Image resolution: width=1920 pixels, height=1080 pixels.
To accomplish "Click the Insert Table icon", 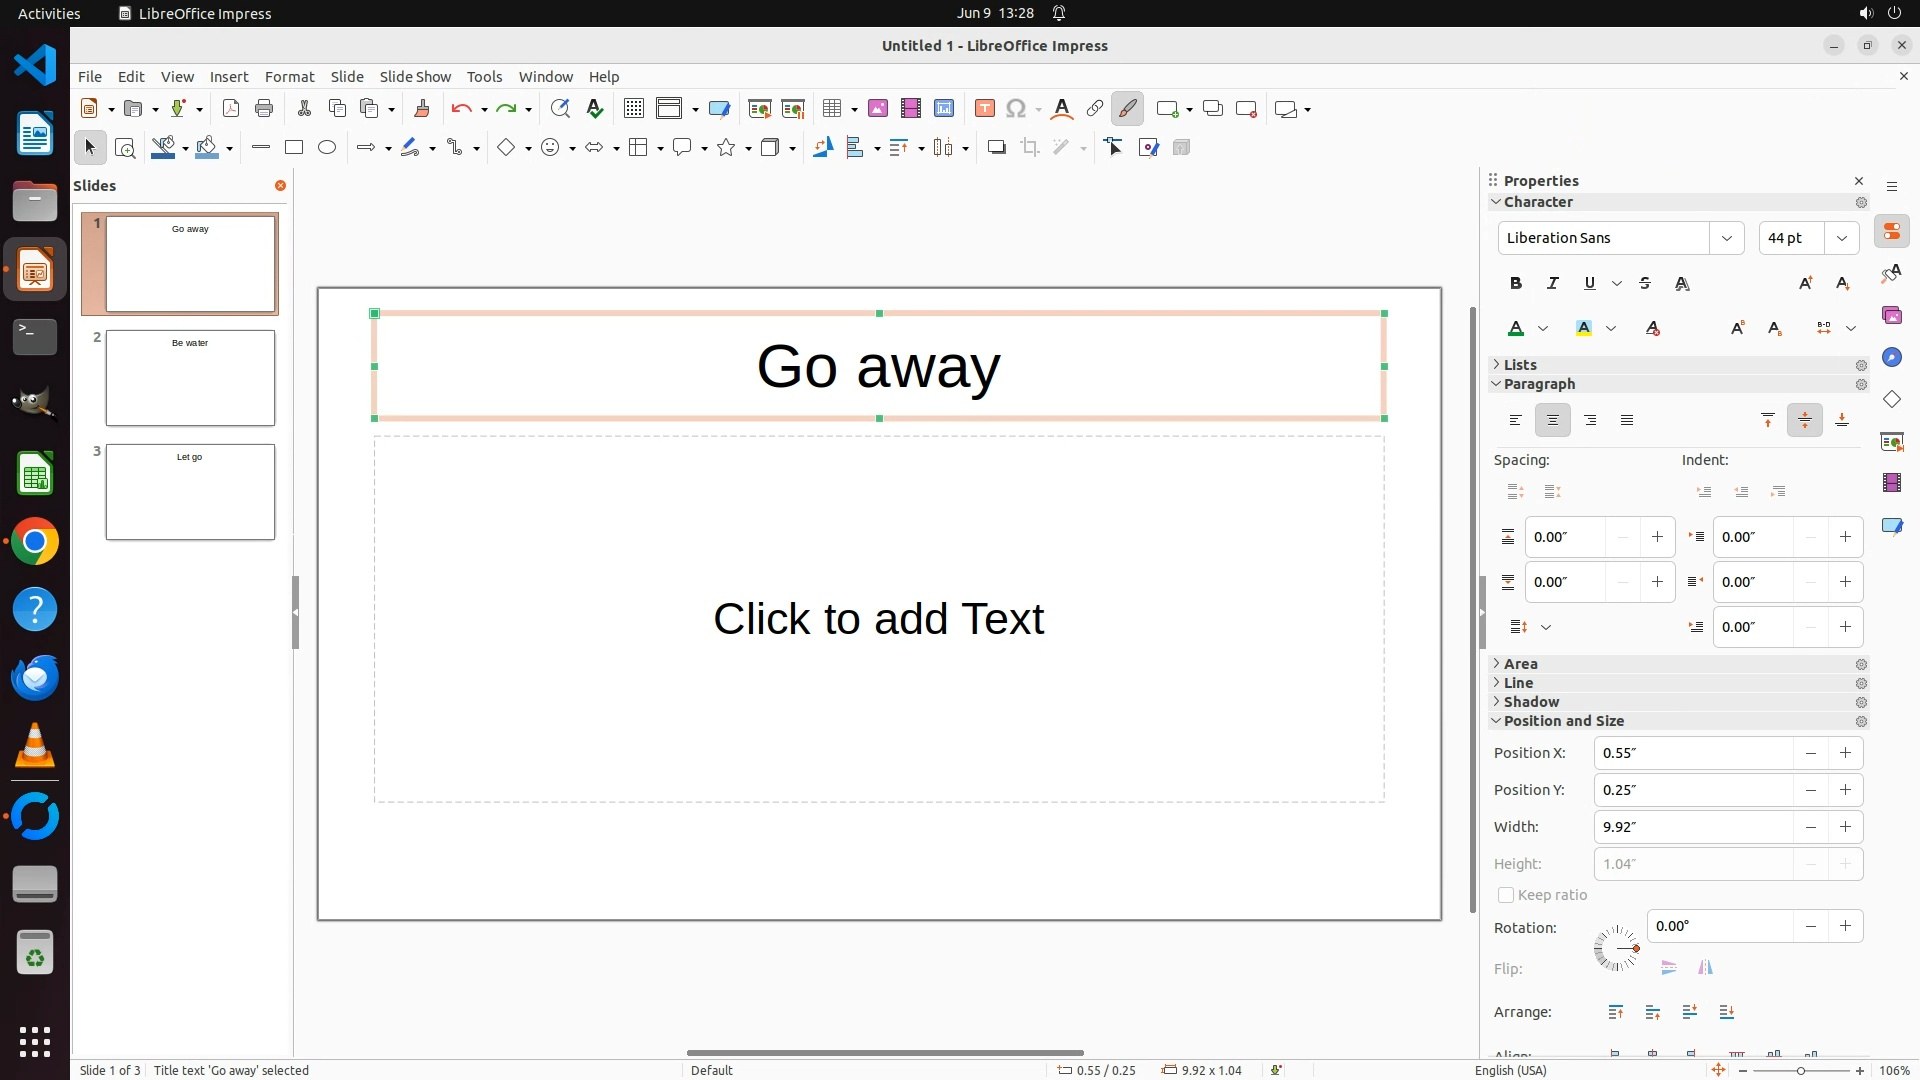I will tap(831, 109).
